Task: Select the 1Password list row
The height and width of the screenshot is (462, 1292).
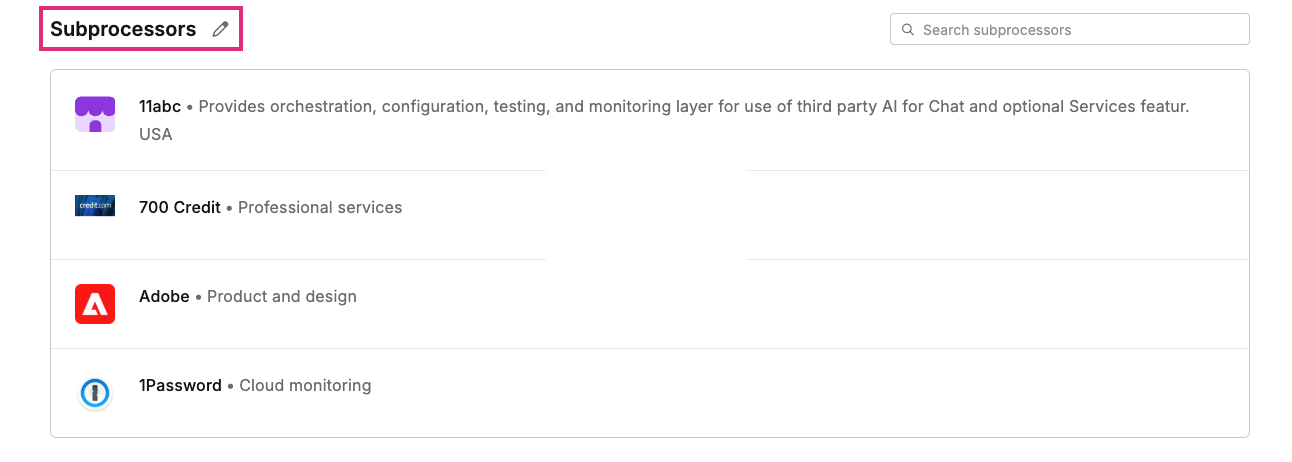Action: click(x=650, y=393)
